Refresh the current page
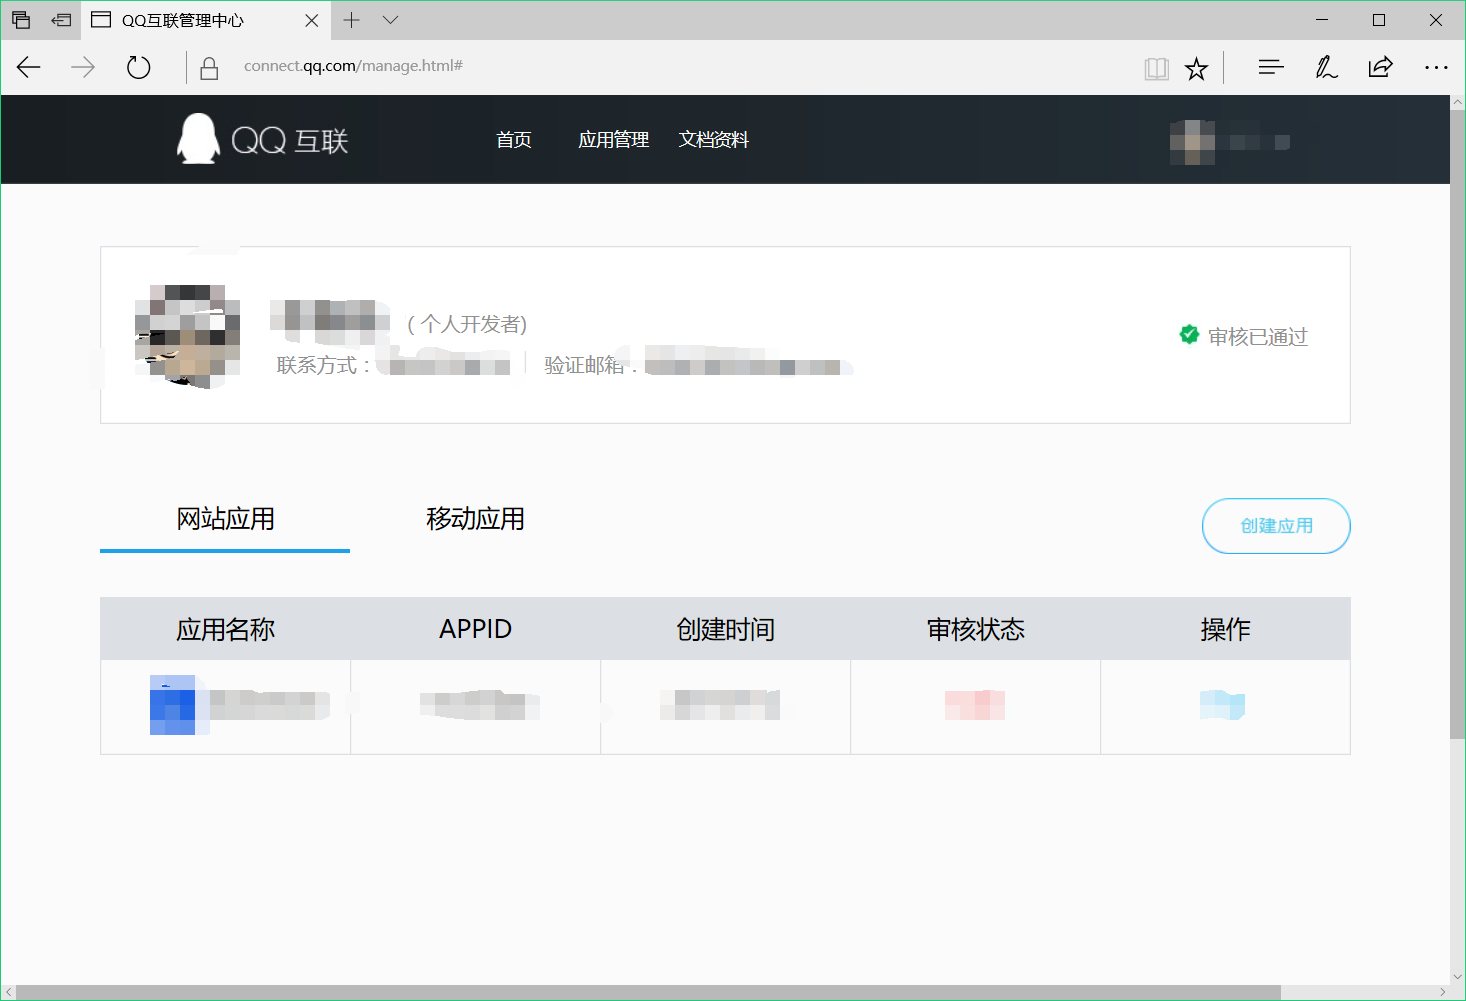Screen dimensions: 1466x1001 (138, 67)
